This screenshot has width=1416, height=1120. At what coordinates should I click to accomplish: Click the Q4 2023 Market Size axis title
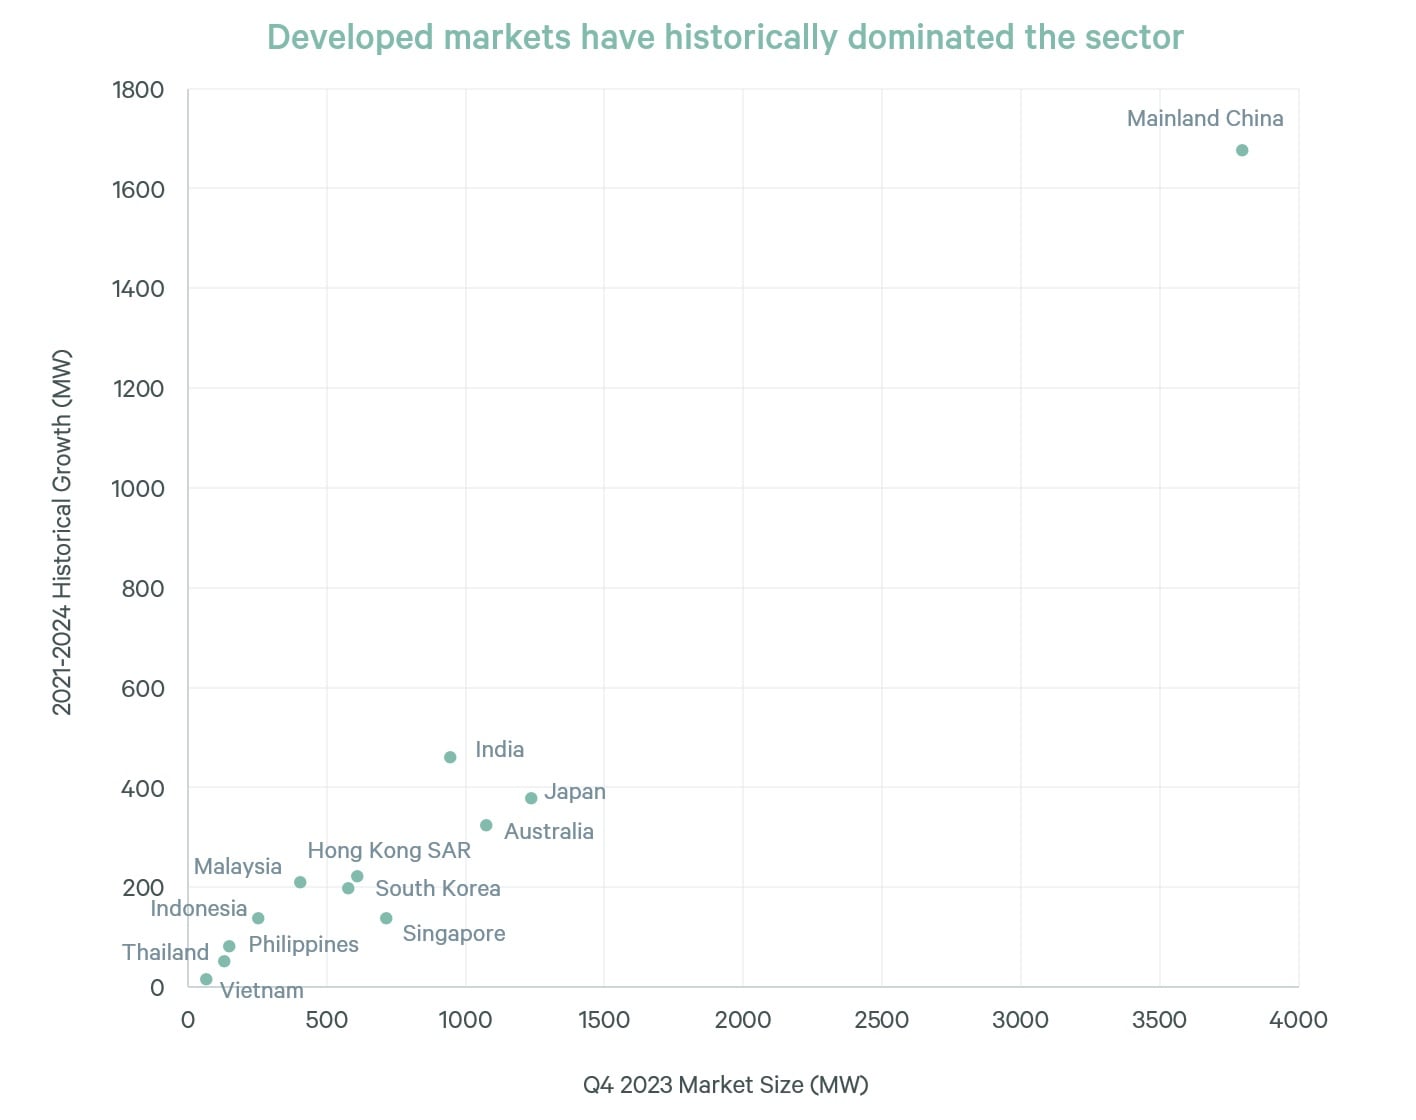tap(727, 1084)
